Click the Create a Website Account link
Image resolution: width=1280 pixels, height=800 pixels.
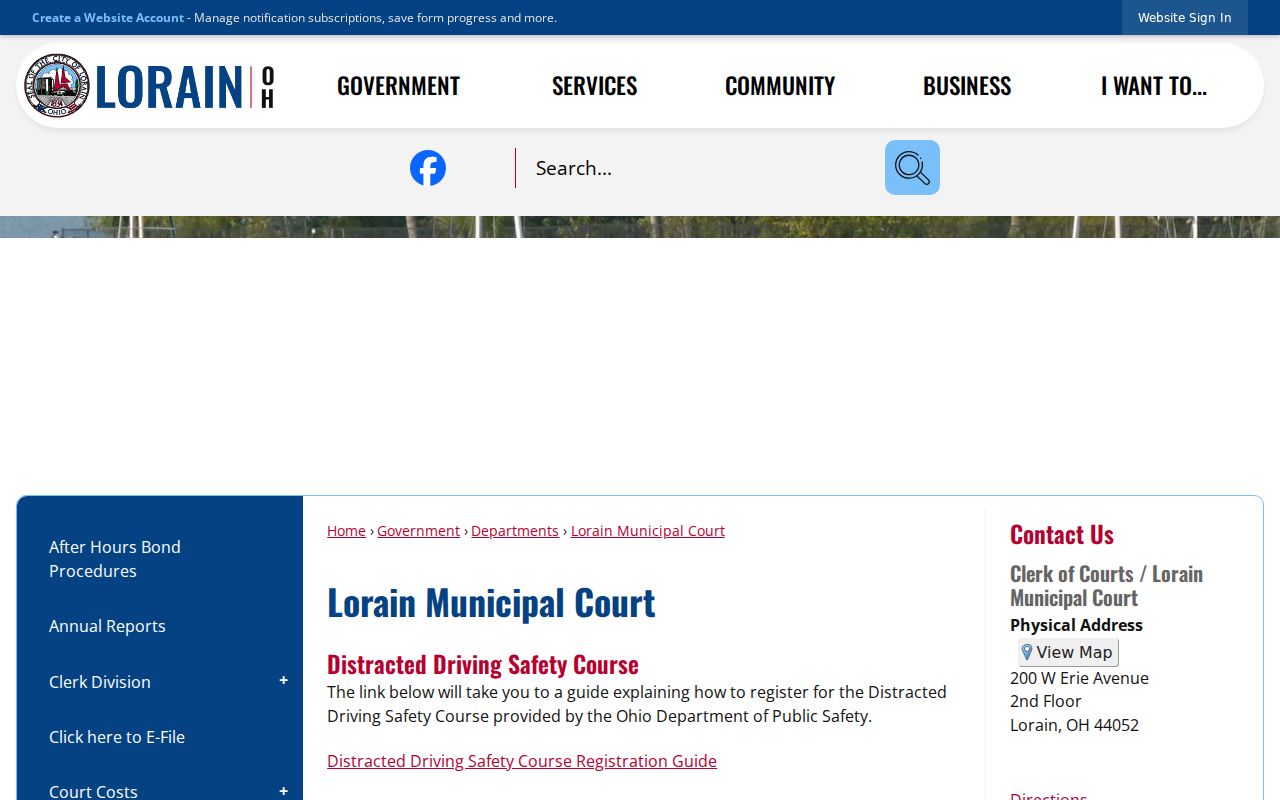tap(108, 18)
